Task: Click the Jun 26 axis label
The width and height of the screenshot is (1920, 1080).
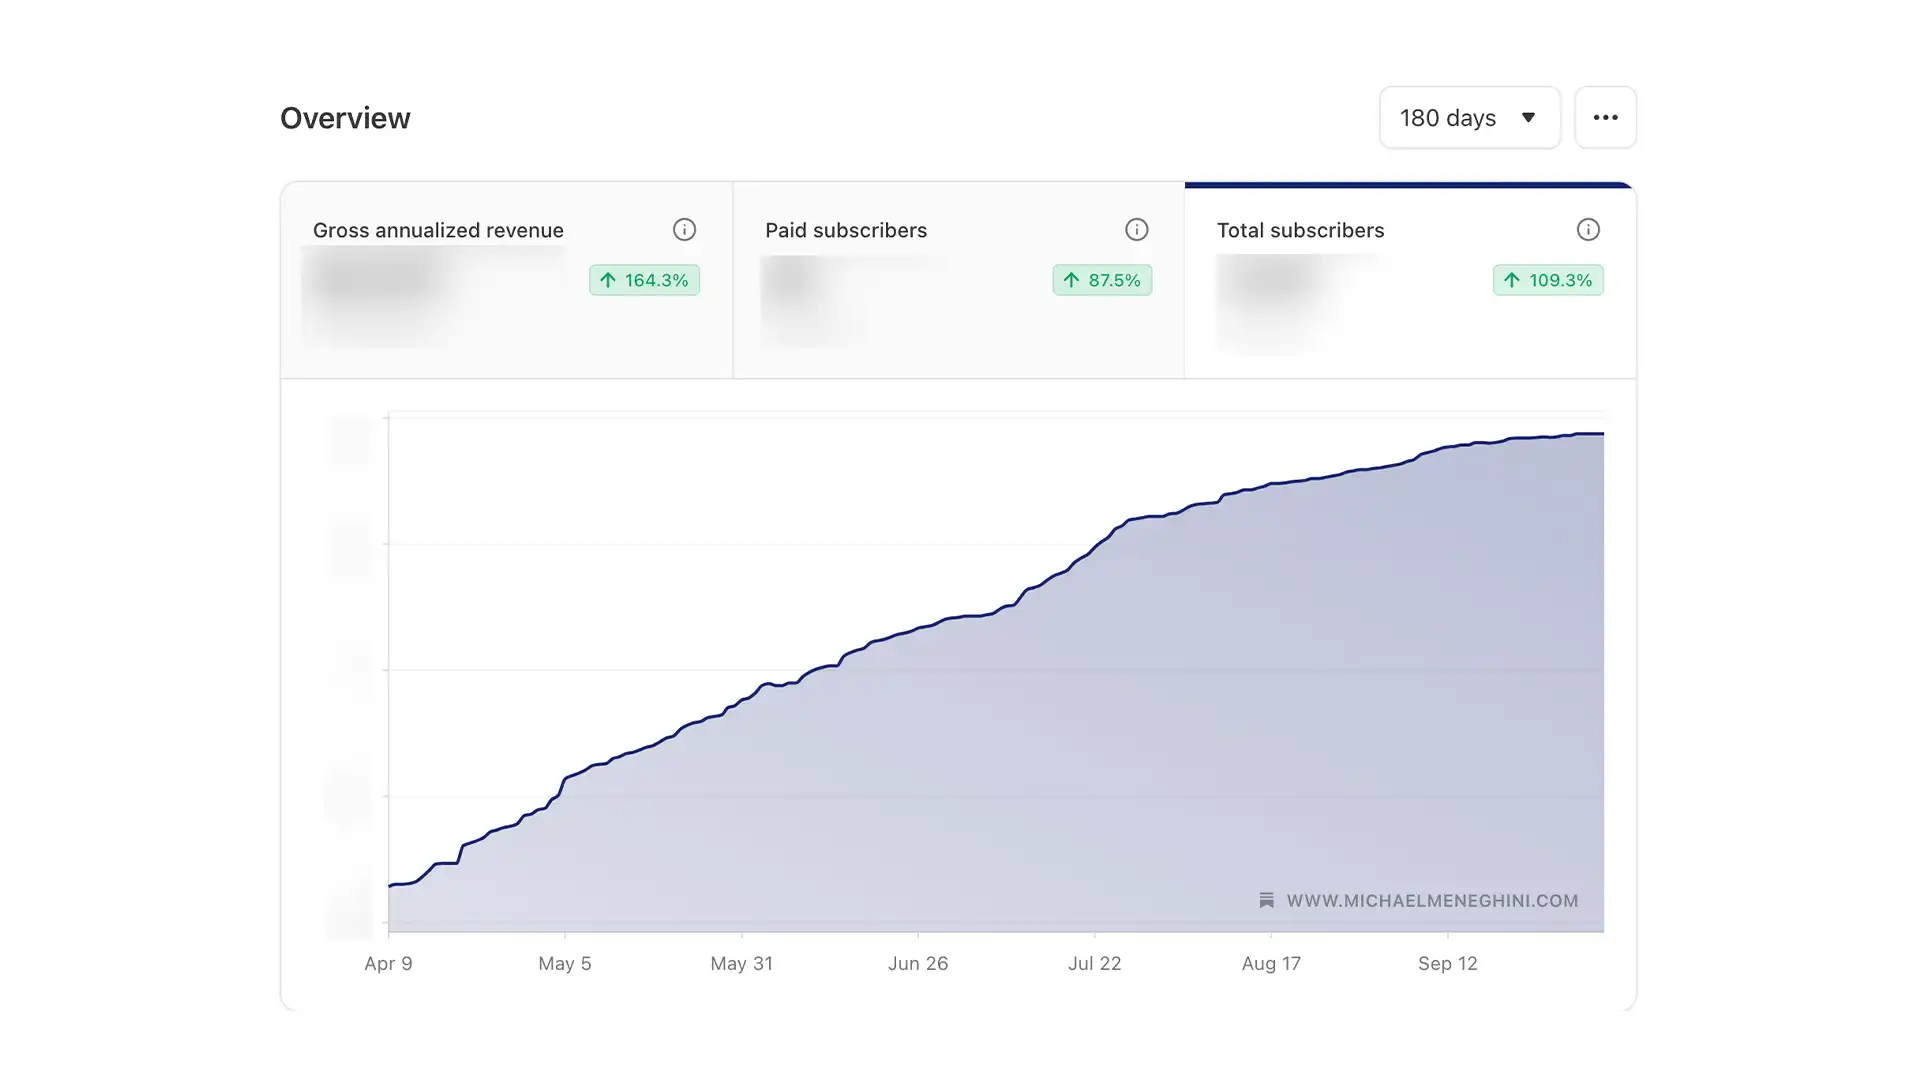Action: coord(918,964)
